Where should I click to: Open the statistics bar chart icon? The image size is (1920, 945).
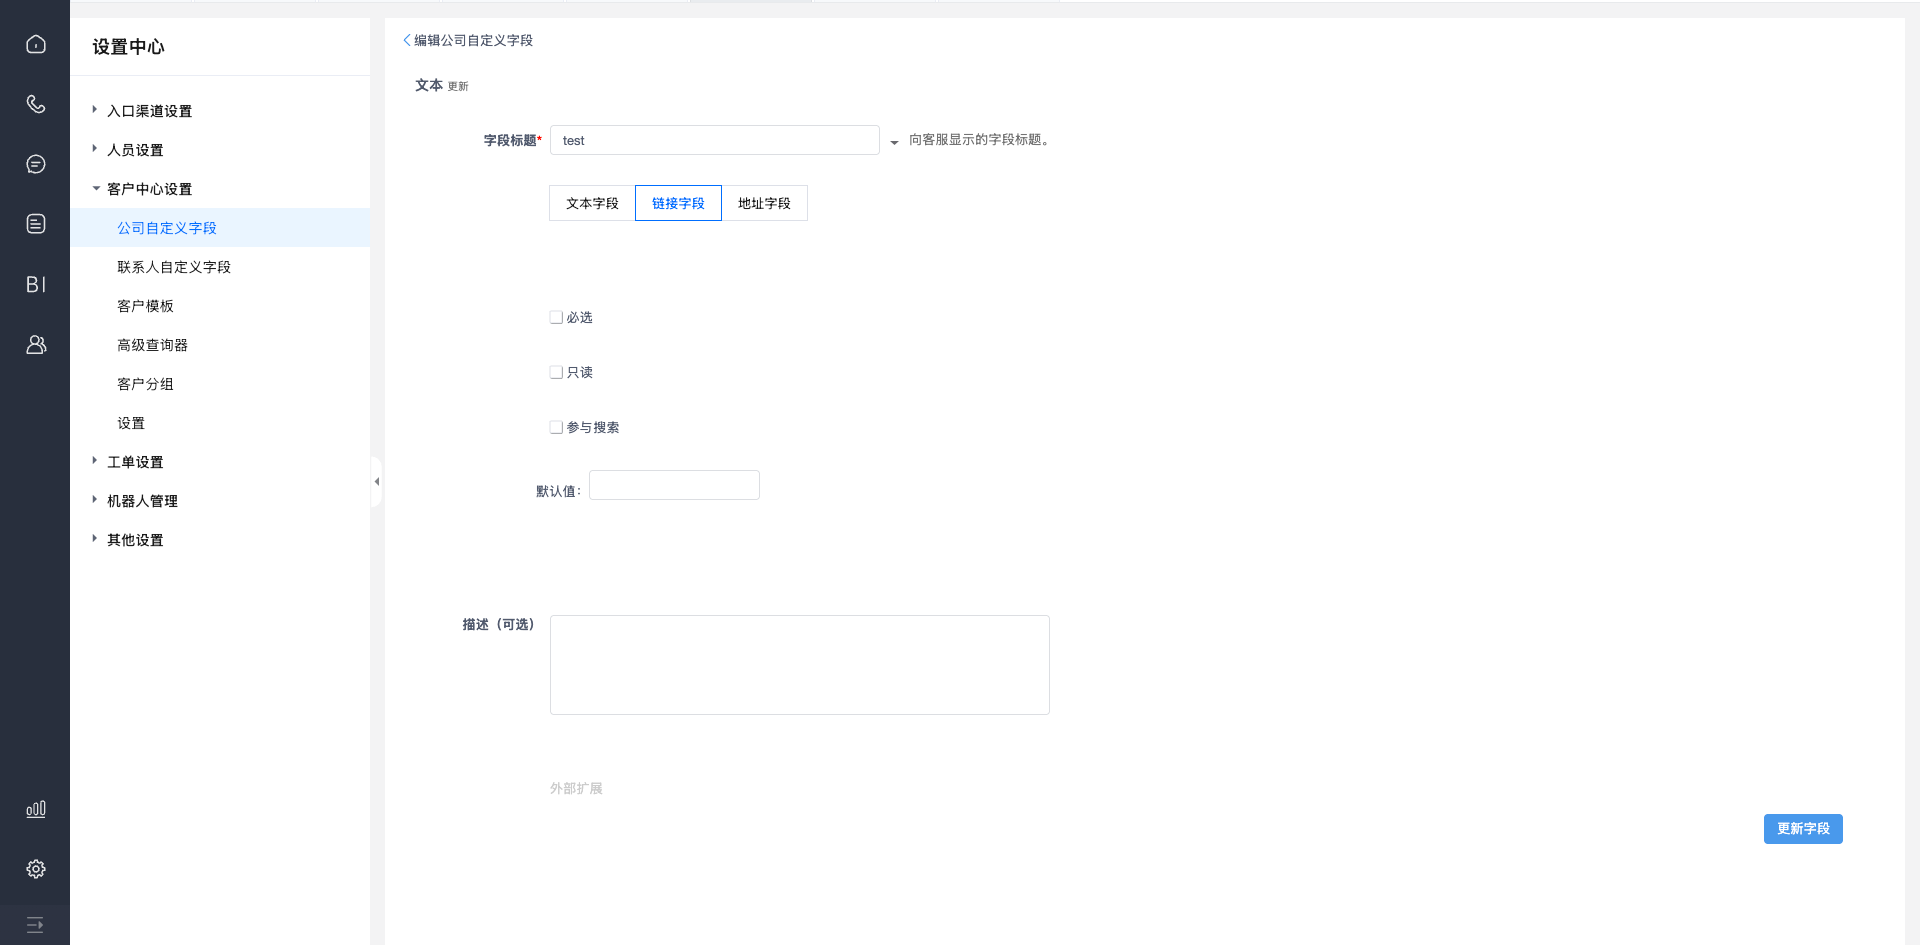coord(36,809)
